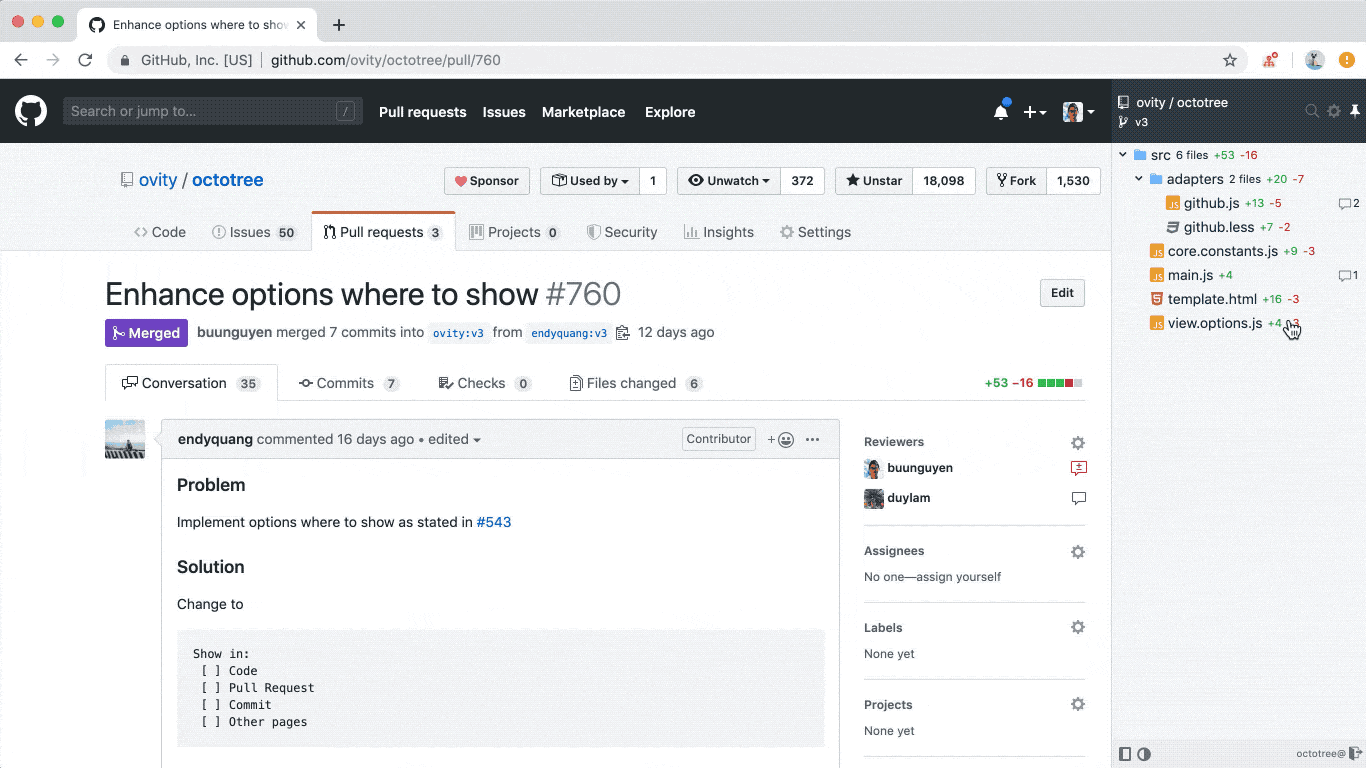
Task: Add reaction smiley on comment
Action: [781, 439]
